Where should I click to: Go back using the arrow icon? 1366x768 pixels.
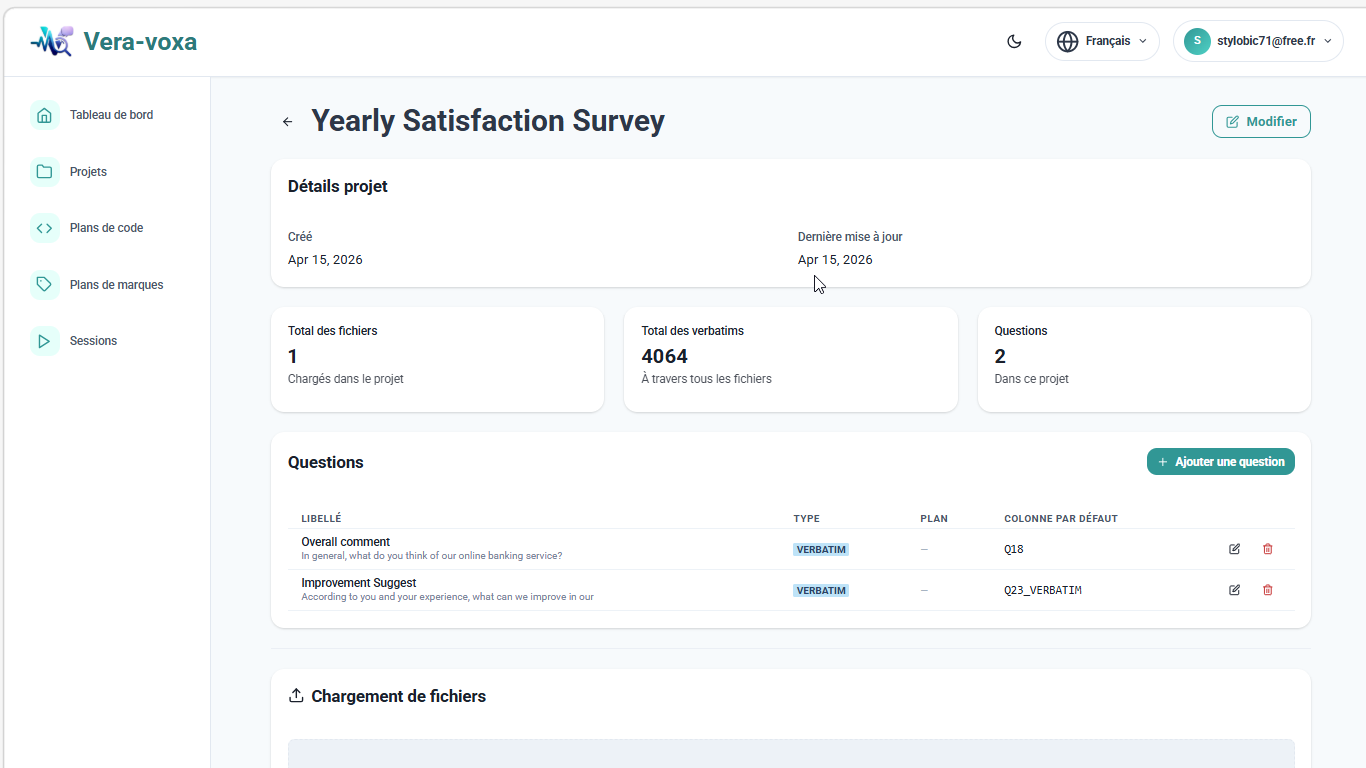point(287,122)
